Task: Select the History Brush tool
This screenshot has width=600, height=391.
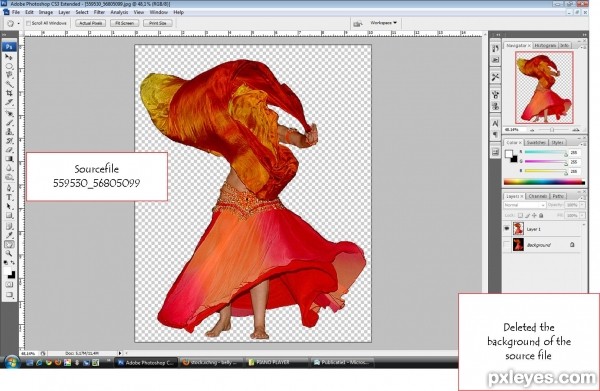Action: [9, 141]
